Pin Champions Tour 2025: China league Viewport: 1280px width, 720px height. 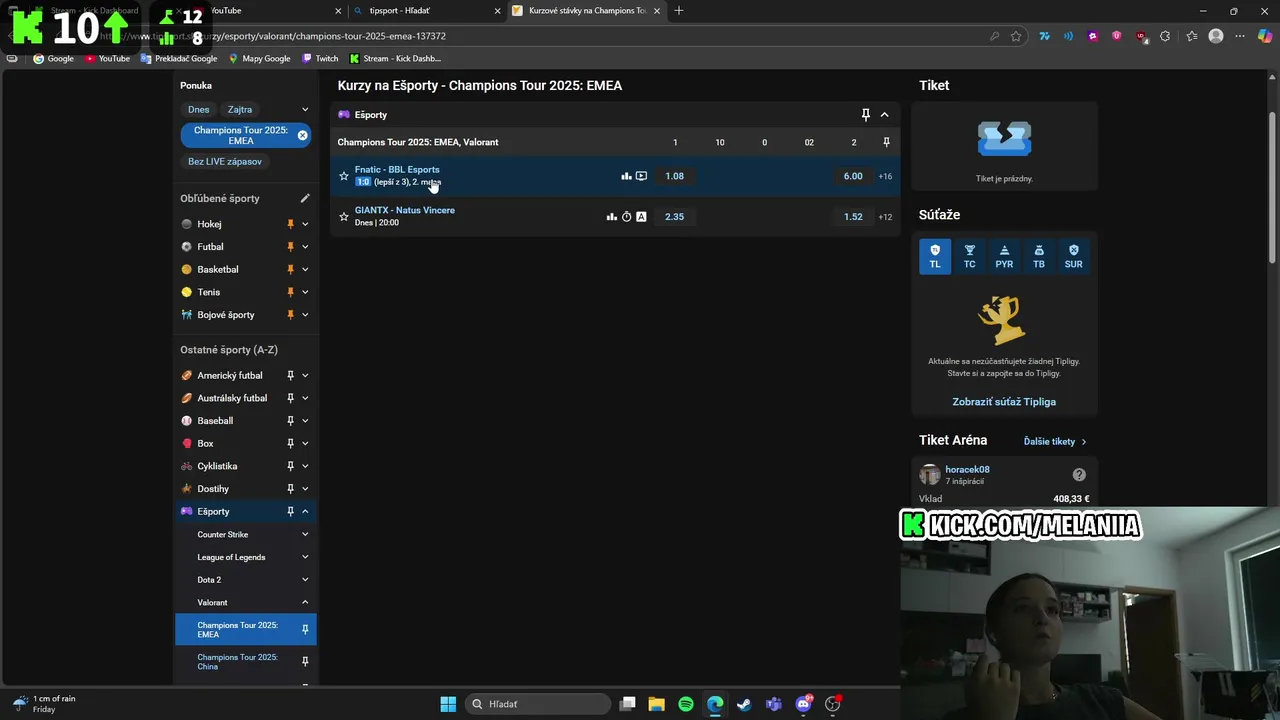pyautogui.click(x=305, y=661)
